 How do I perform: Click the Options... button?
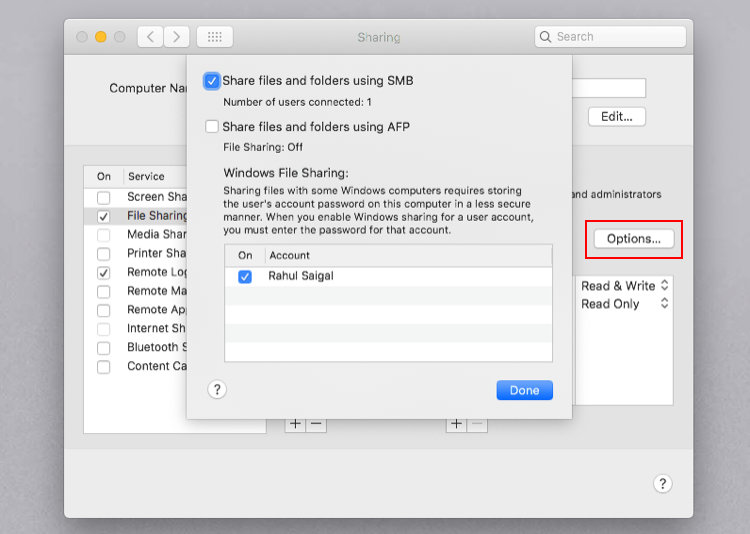[634, 239]
